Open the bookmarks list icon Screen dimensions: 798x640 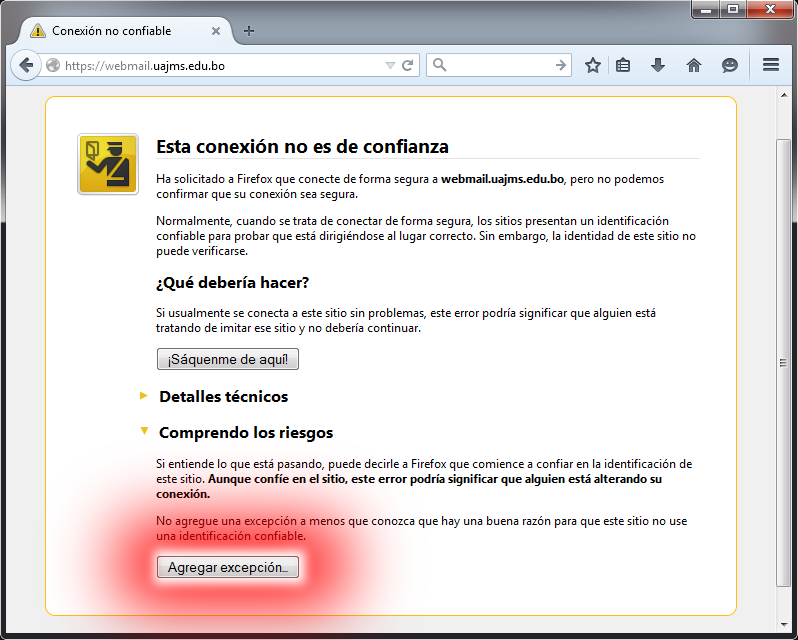pyautogui.click(x=624, y=65)
